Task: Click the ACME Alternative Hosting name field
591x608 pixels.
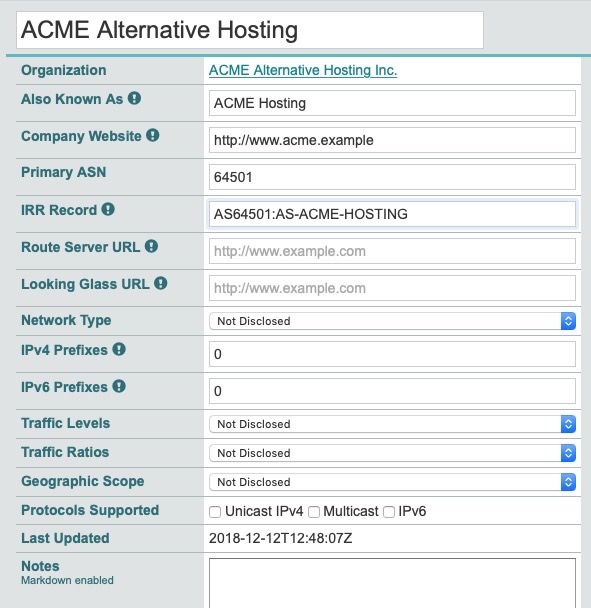Action: pyautogui.click(x=250, y=30)
